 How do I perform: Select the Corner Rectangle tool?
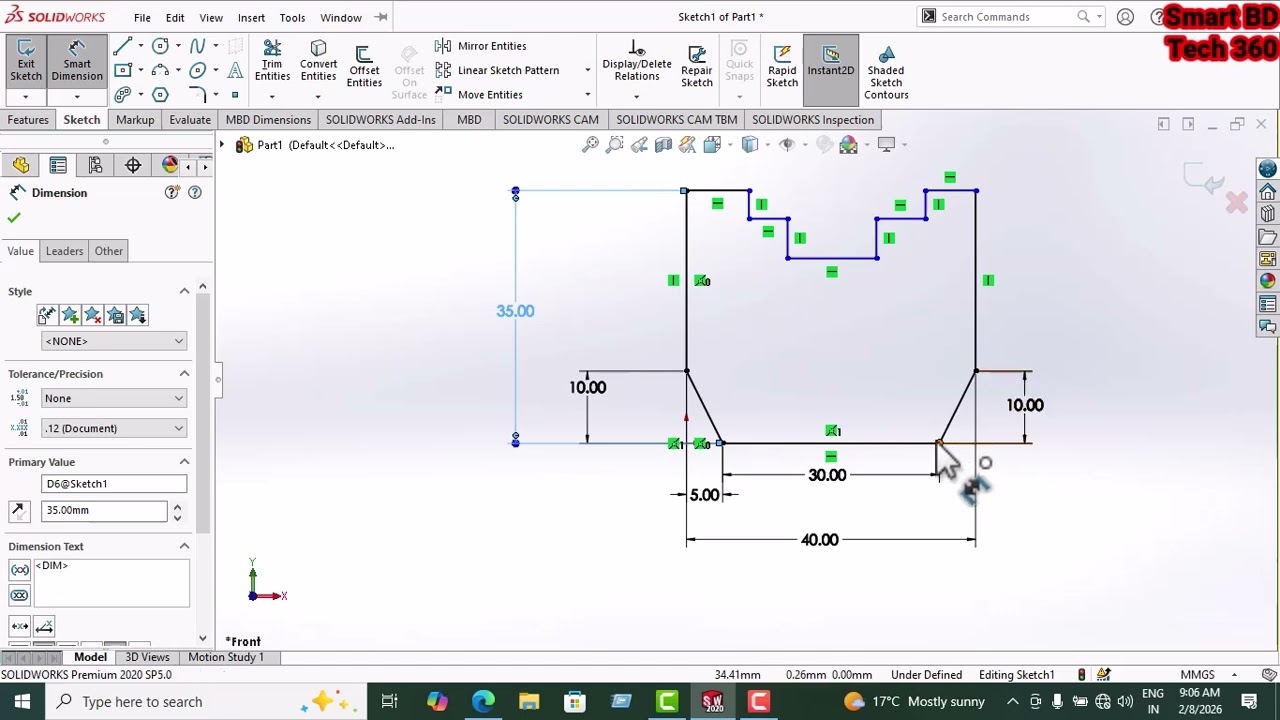[123, 70]
